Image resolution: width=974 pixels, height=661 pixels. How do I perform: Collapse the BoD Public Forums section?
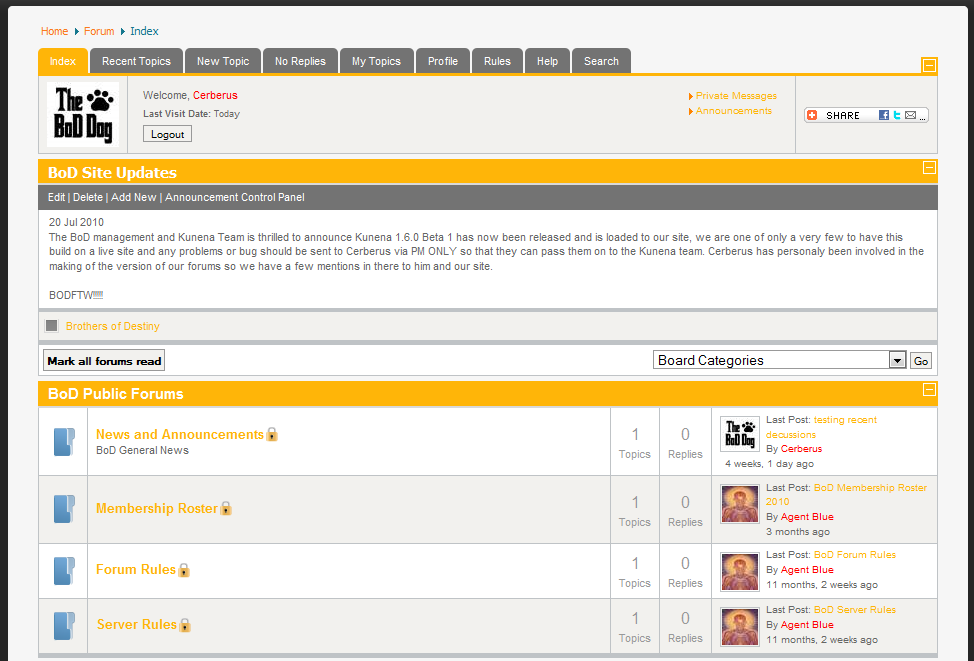point(929,389)
